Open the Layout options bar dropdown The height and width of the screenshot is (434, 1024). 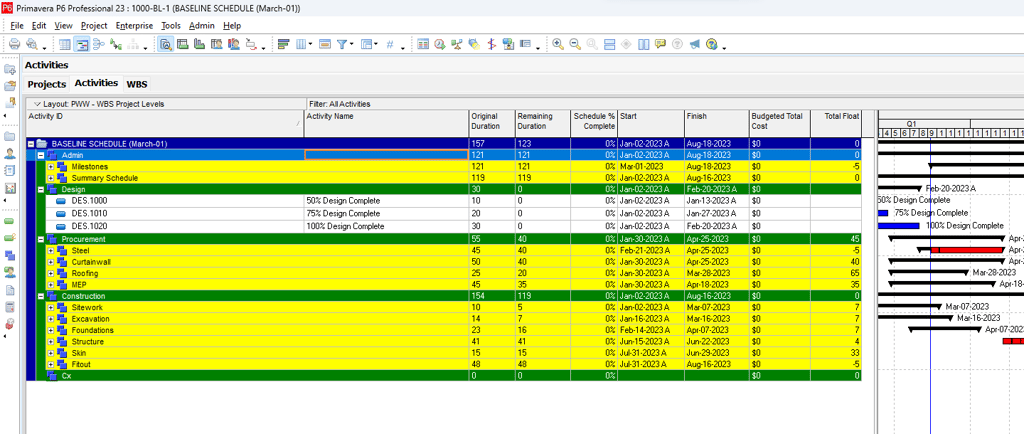click(37, 104)
